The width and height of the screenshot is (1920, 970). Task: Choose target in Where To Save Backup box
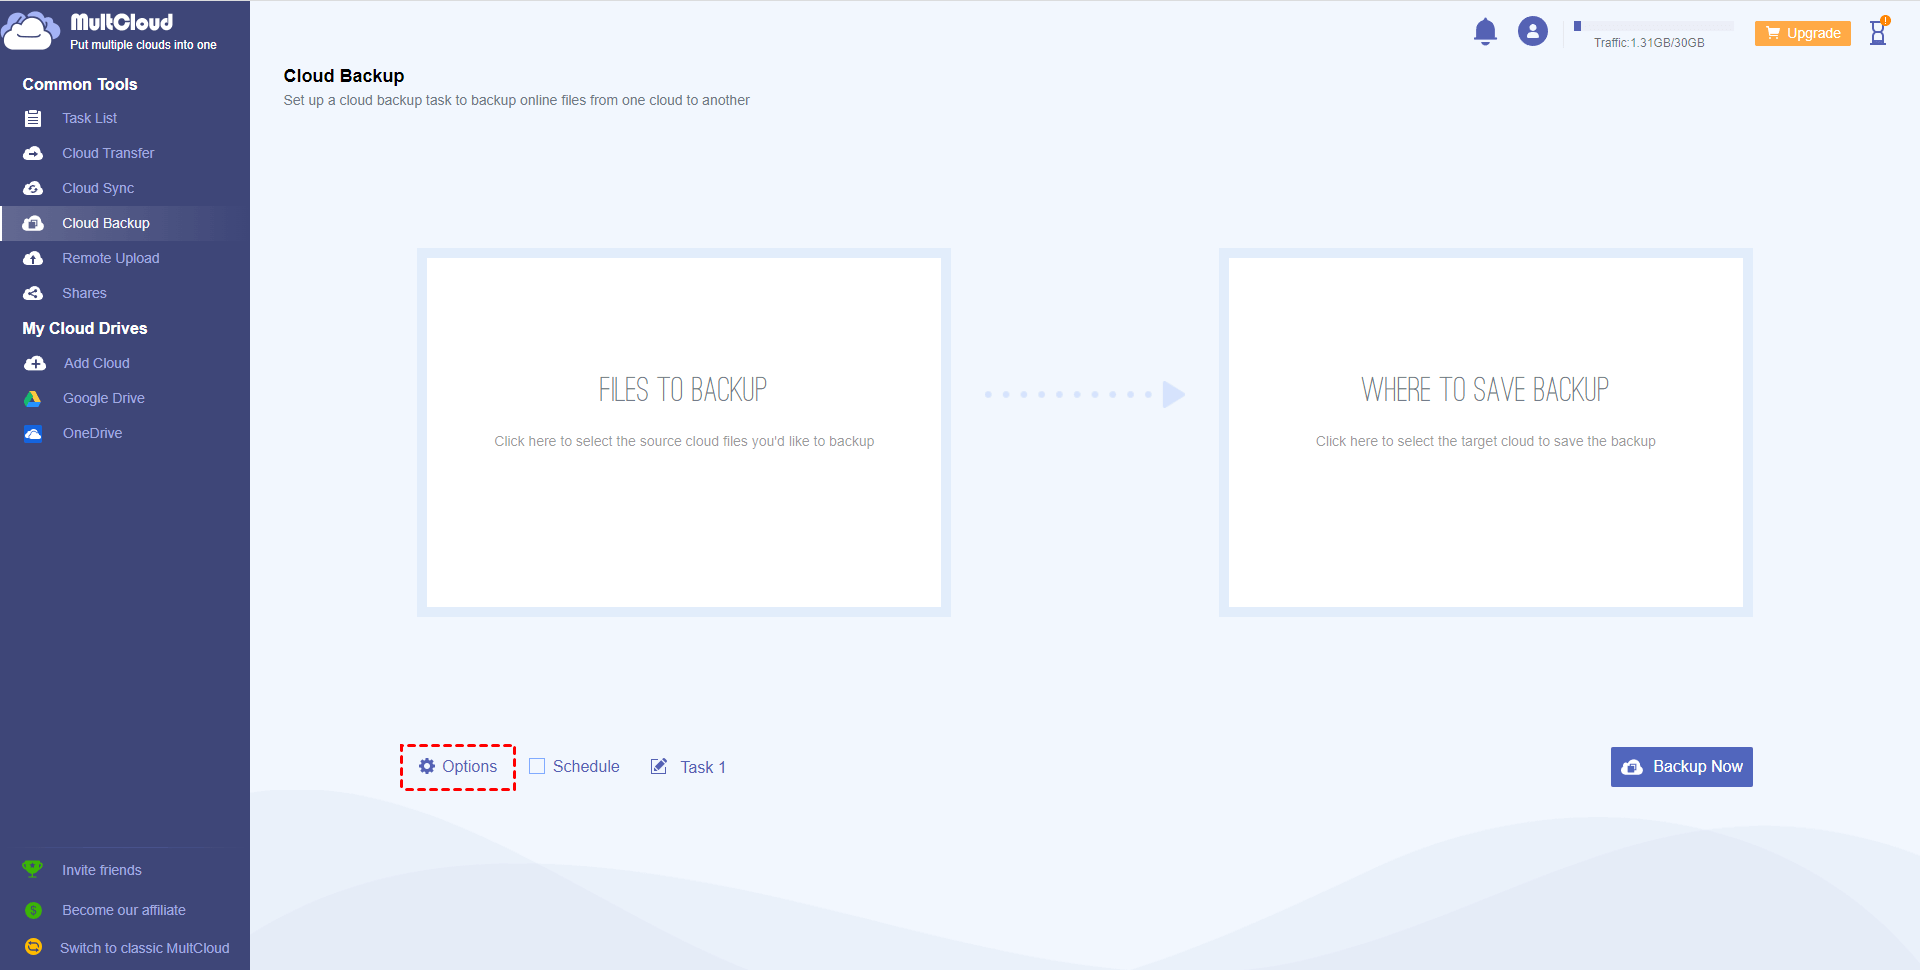[x=1485, y=432]
